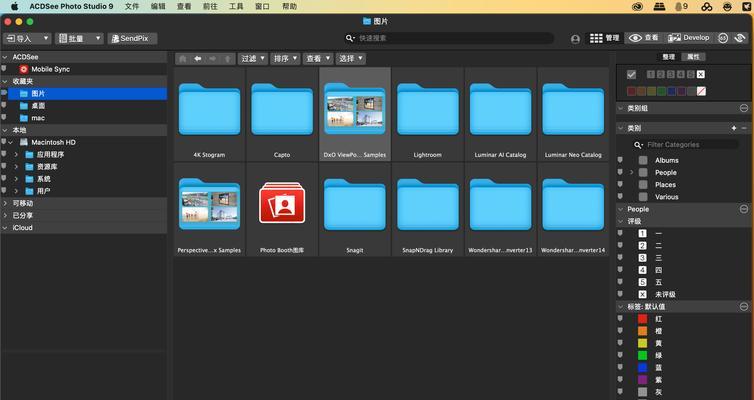Select the SnapNDrag Library folder
The width and height of the screenshot is (754, 400).
point(427,209)
